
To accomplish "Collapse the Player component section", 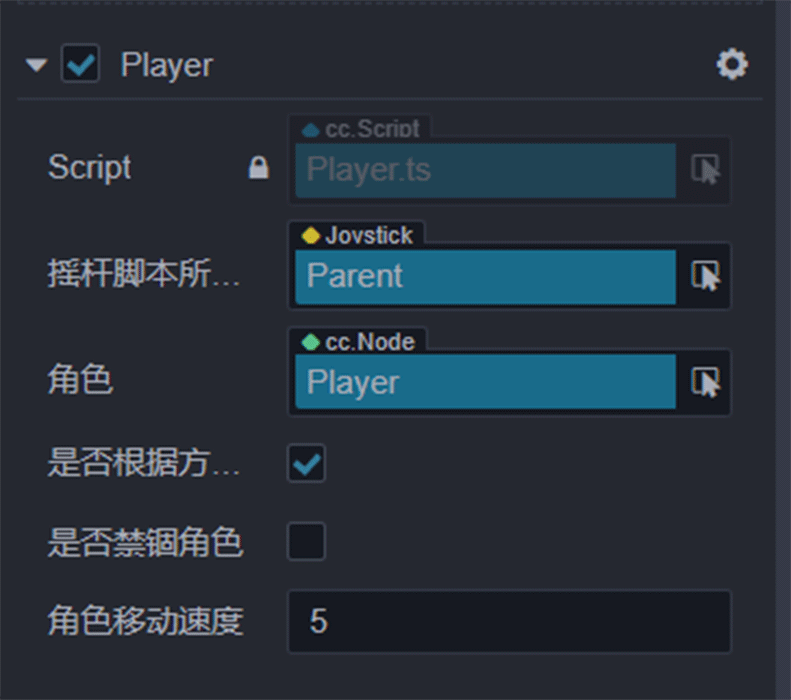I will [x=37, y=66].
